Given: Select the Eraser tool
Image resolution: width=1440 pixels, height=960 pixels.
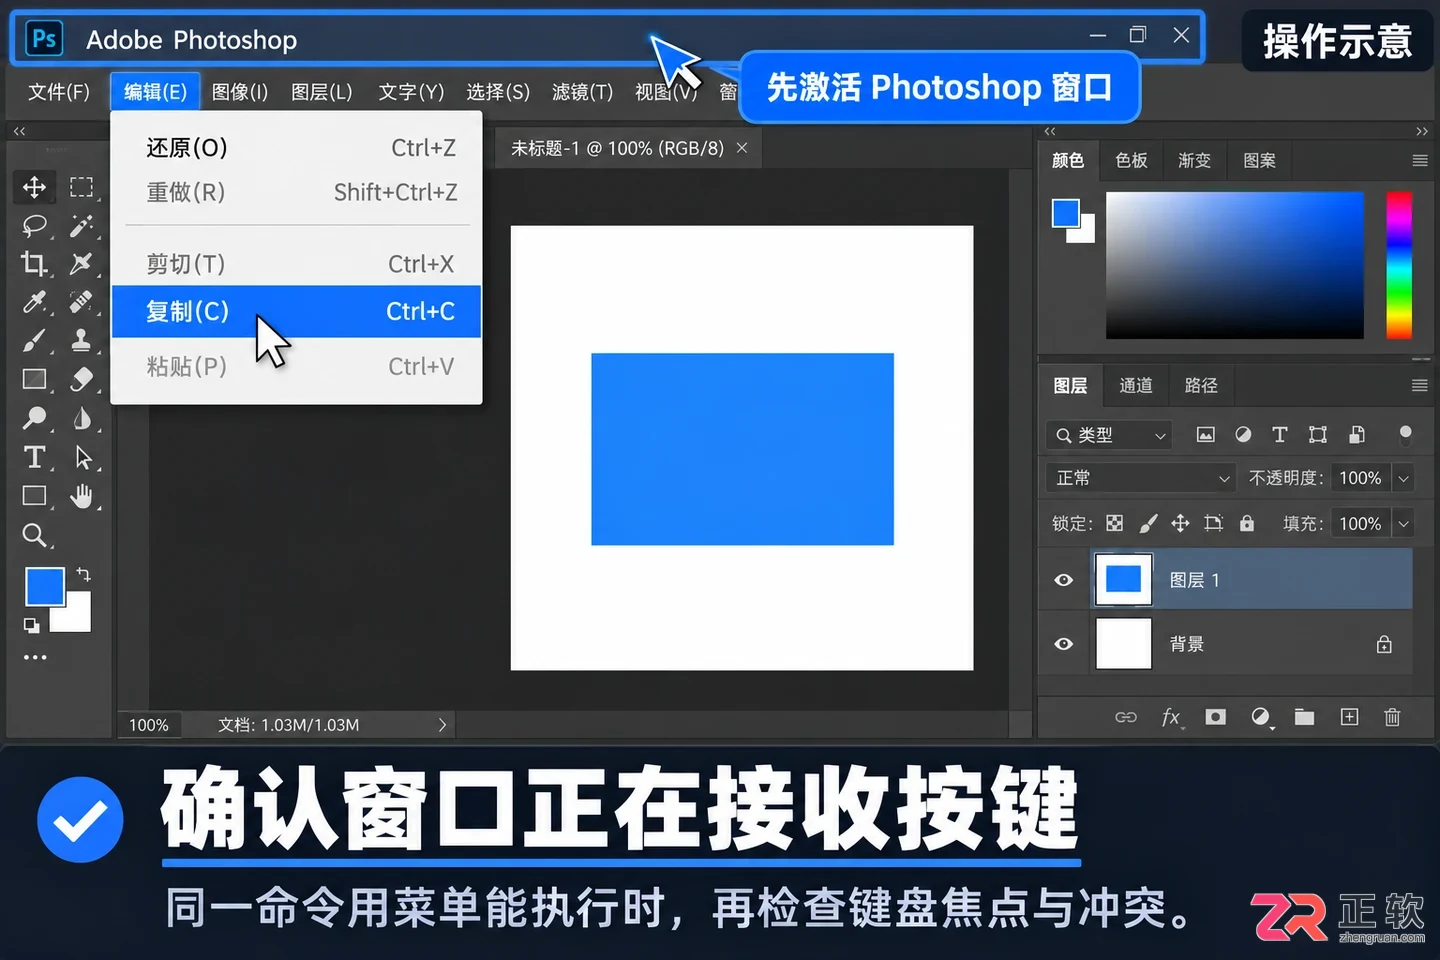Looking at the screenshot, I should tap(81, 379).
